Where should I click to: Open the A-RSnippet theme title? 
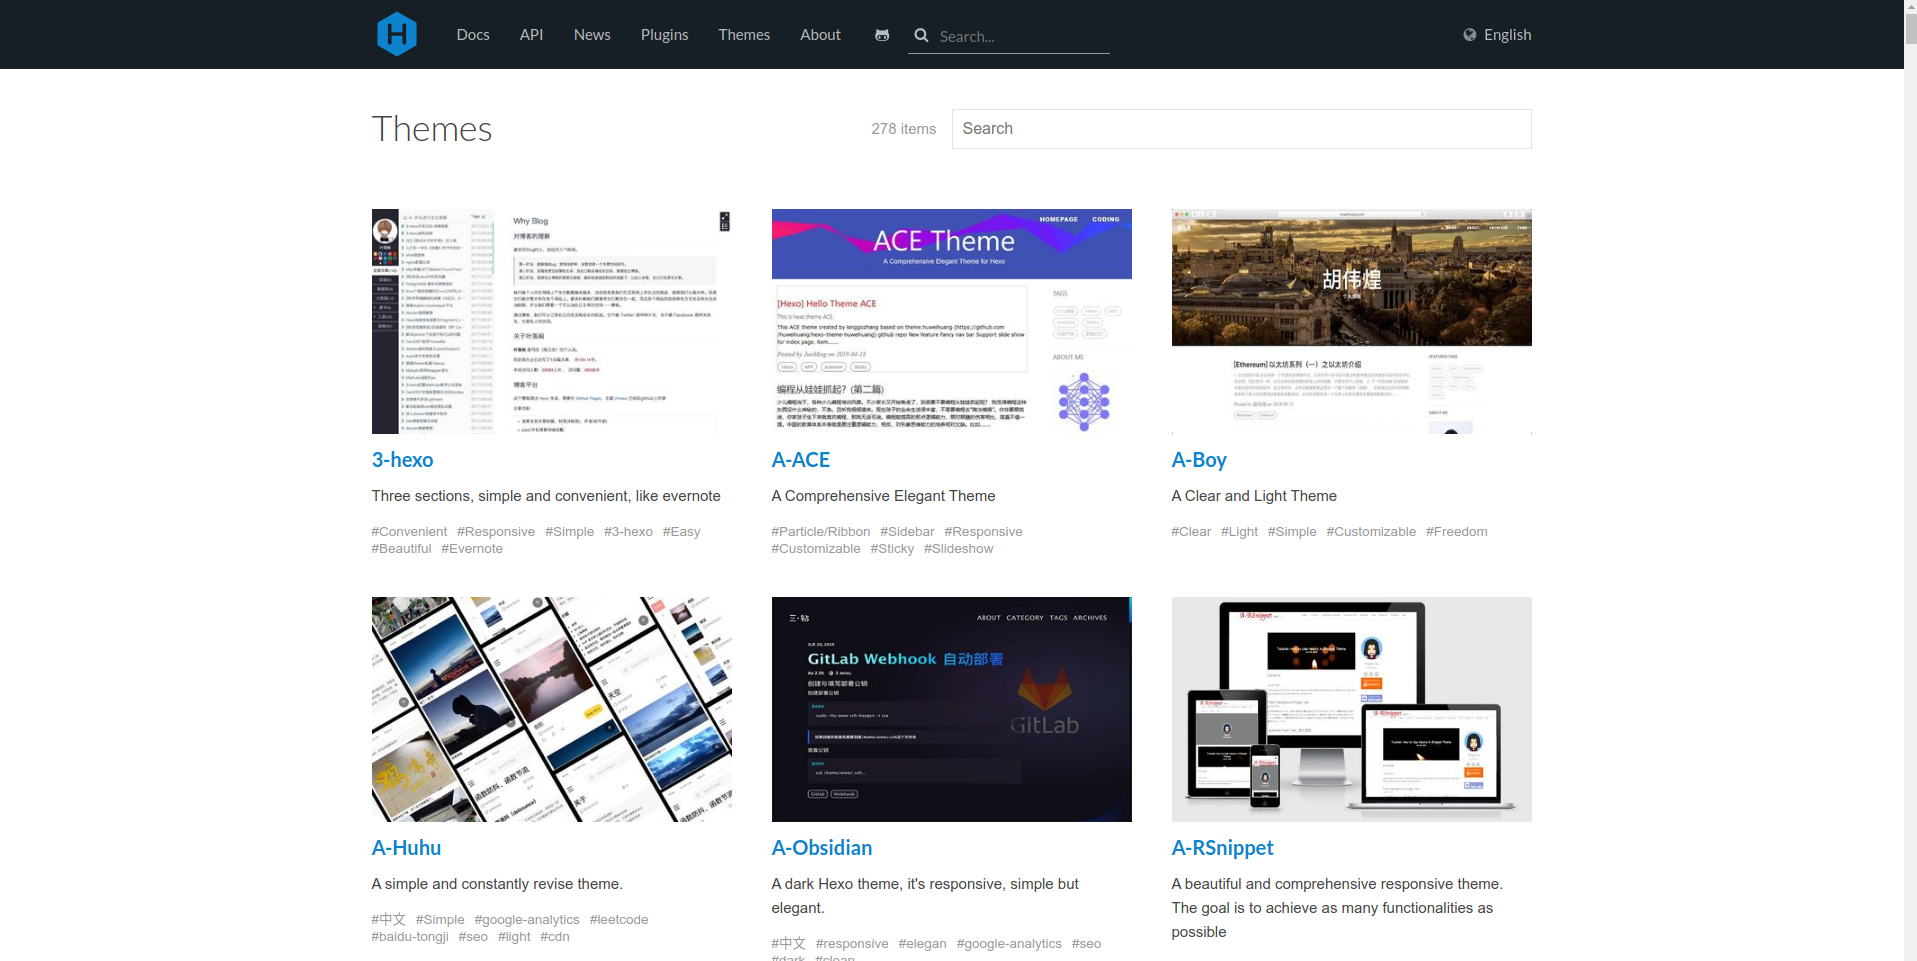tap(1222, 848)
